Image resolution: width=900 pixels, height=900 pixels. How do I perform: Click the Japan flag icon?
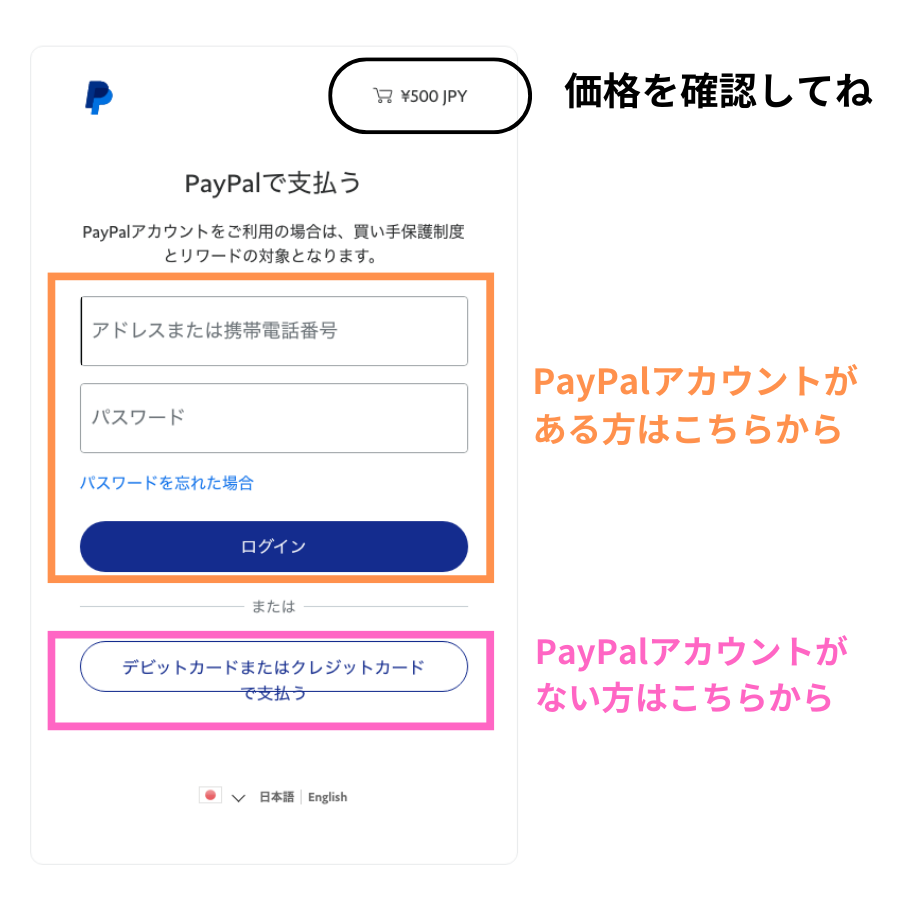(x=210, y=795)
